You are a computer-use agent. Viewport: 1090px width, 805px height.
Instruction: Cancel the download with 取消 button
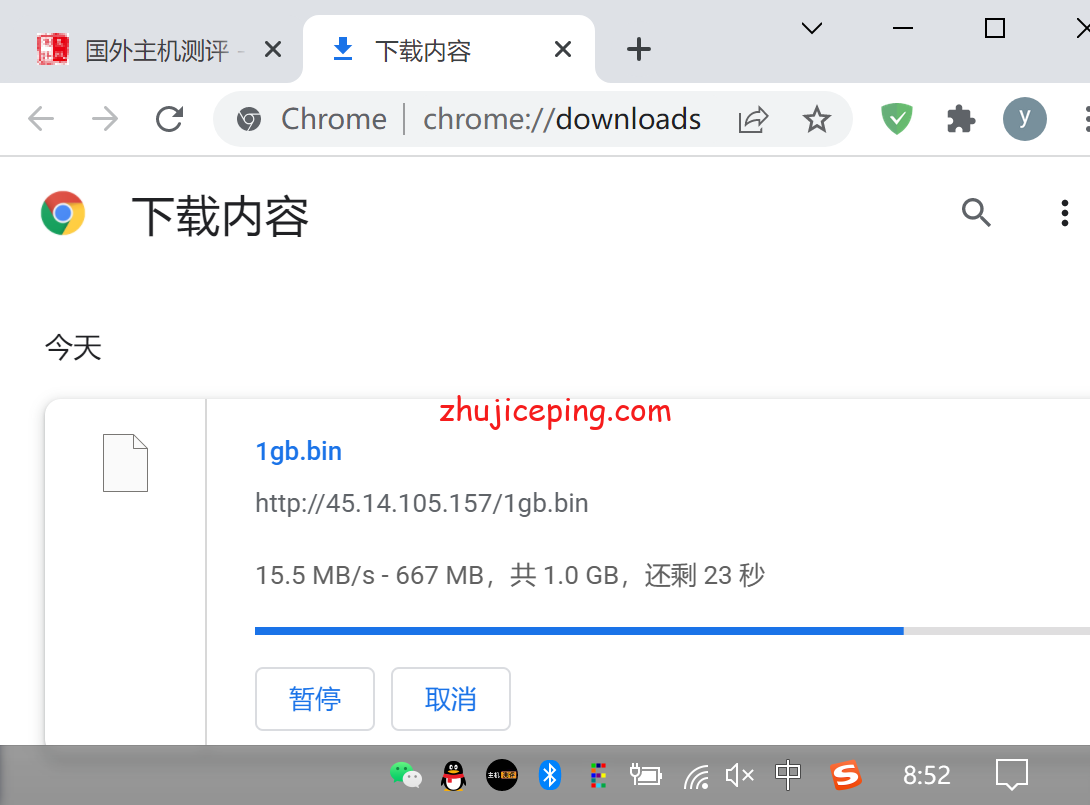(451, 699)
